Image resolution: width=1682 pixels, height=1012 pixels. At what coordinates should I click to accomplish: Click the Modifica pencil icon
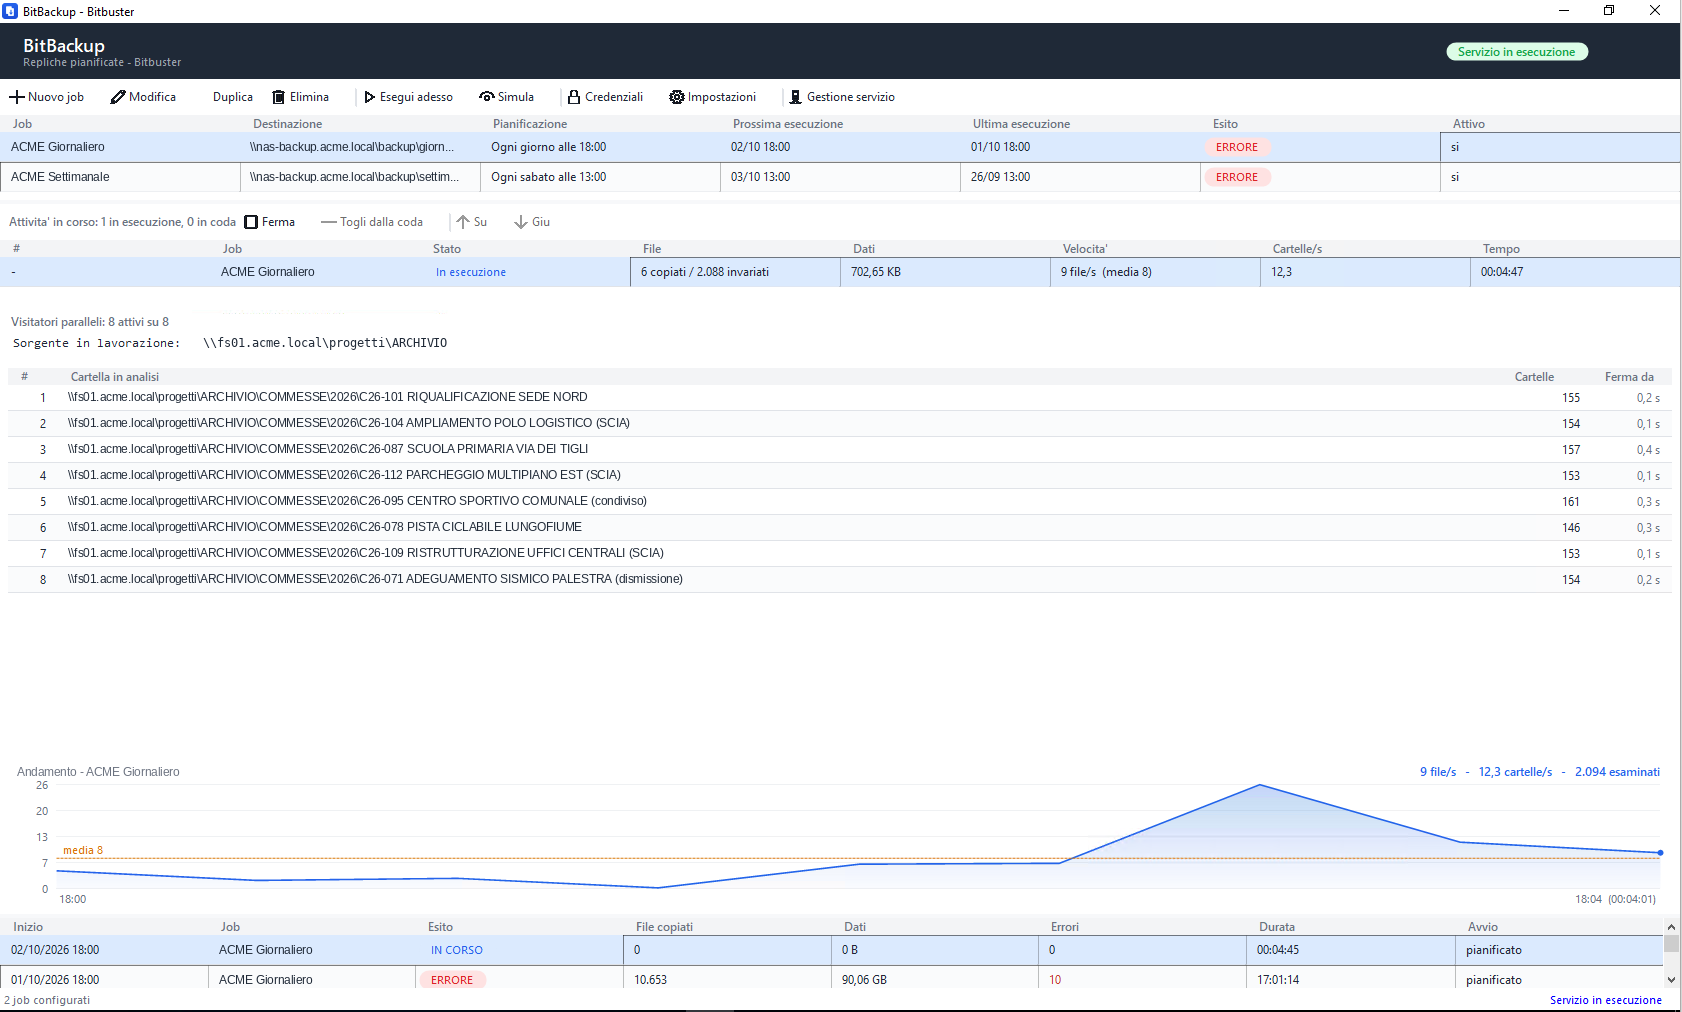coord(118,97)
